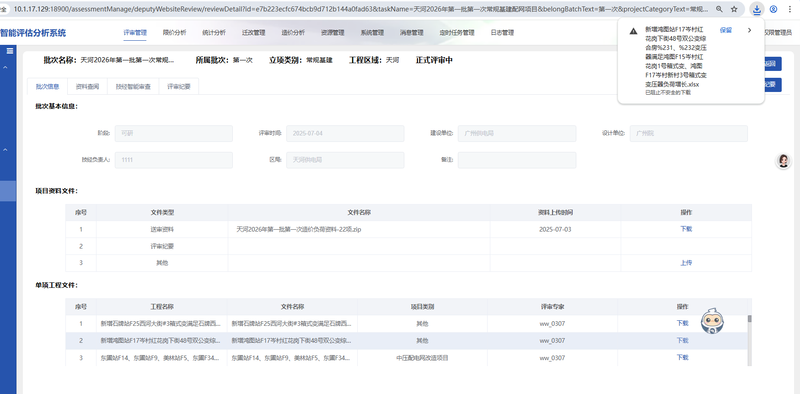Viewport: 800px width, 394px height.
Task: Click the 送审资料 file type cell
Action: 162,230
